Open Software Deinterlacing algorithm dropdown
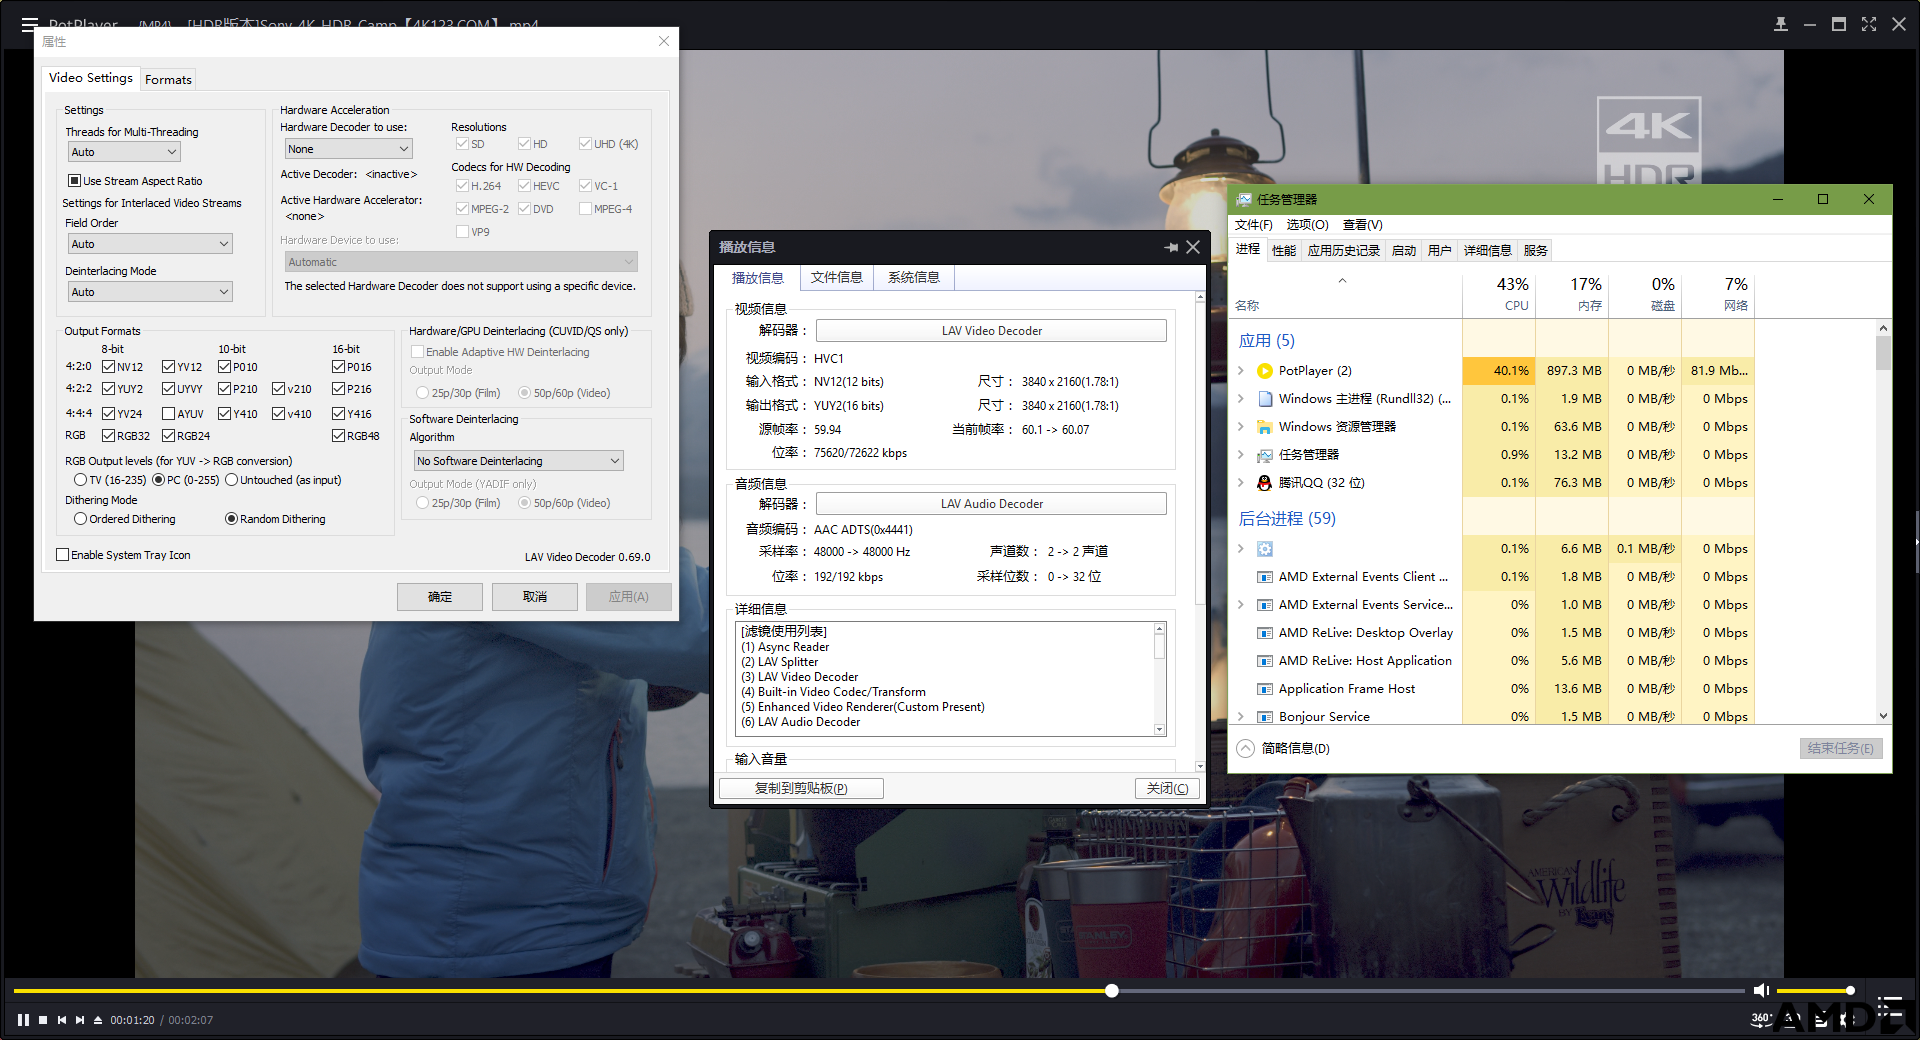 [x=518, y=461]
